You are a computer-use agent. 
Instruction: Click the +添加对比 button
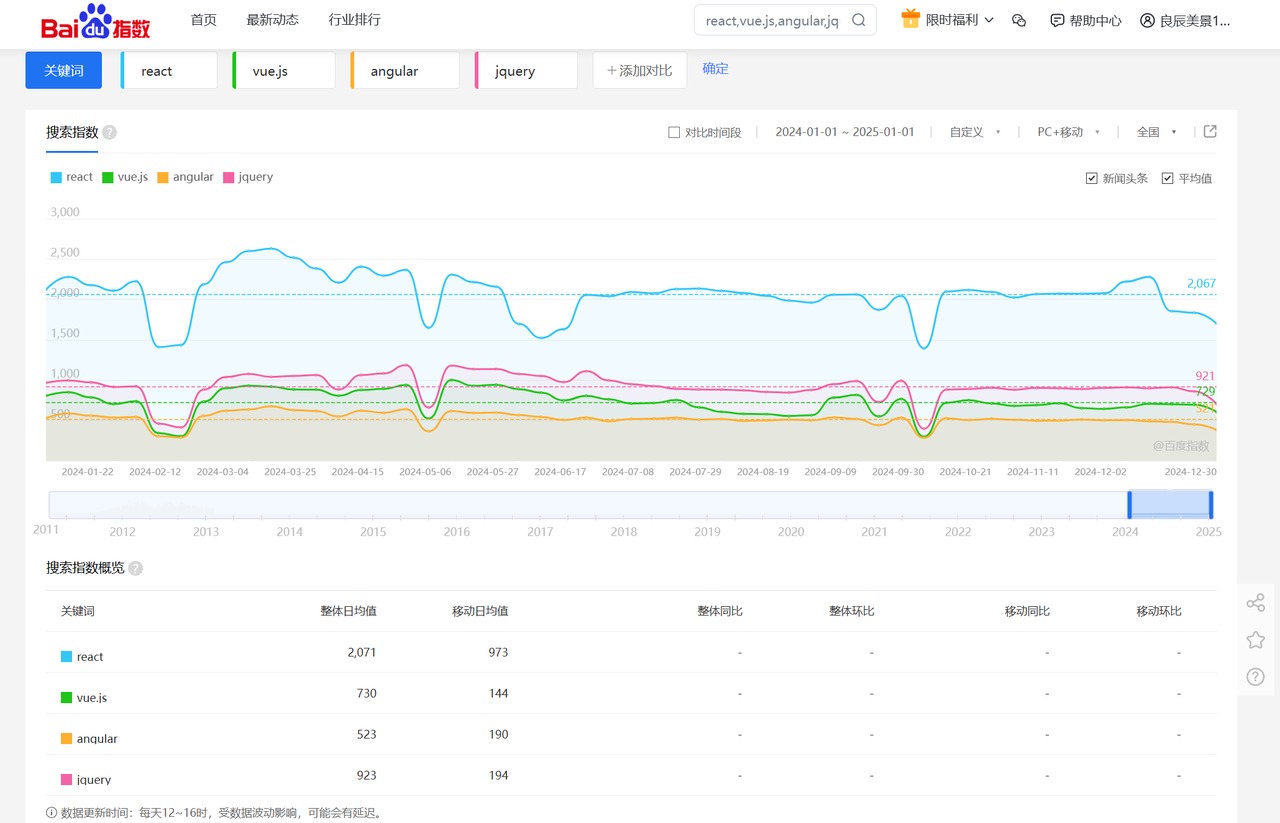click(x=640, y=71)
